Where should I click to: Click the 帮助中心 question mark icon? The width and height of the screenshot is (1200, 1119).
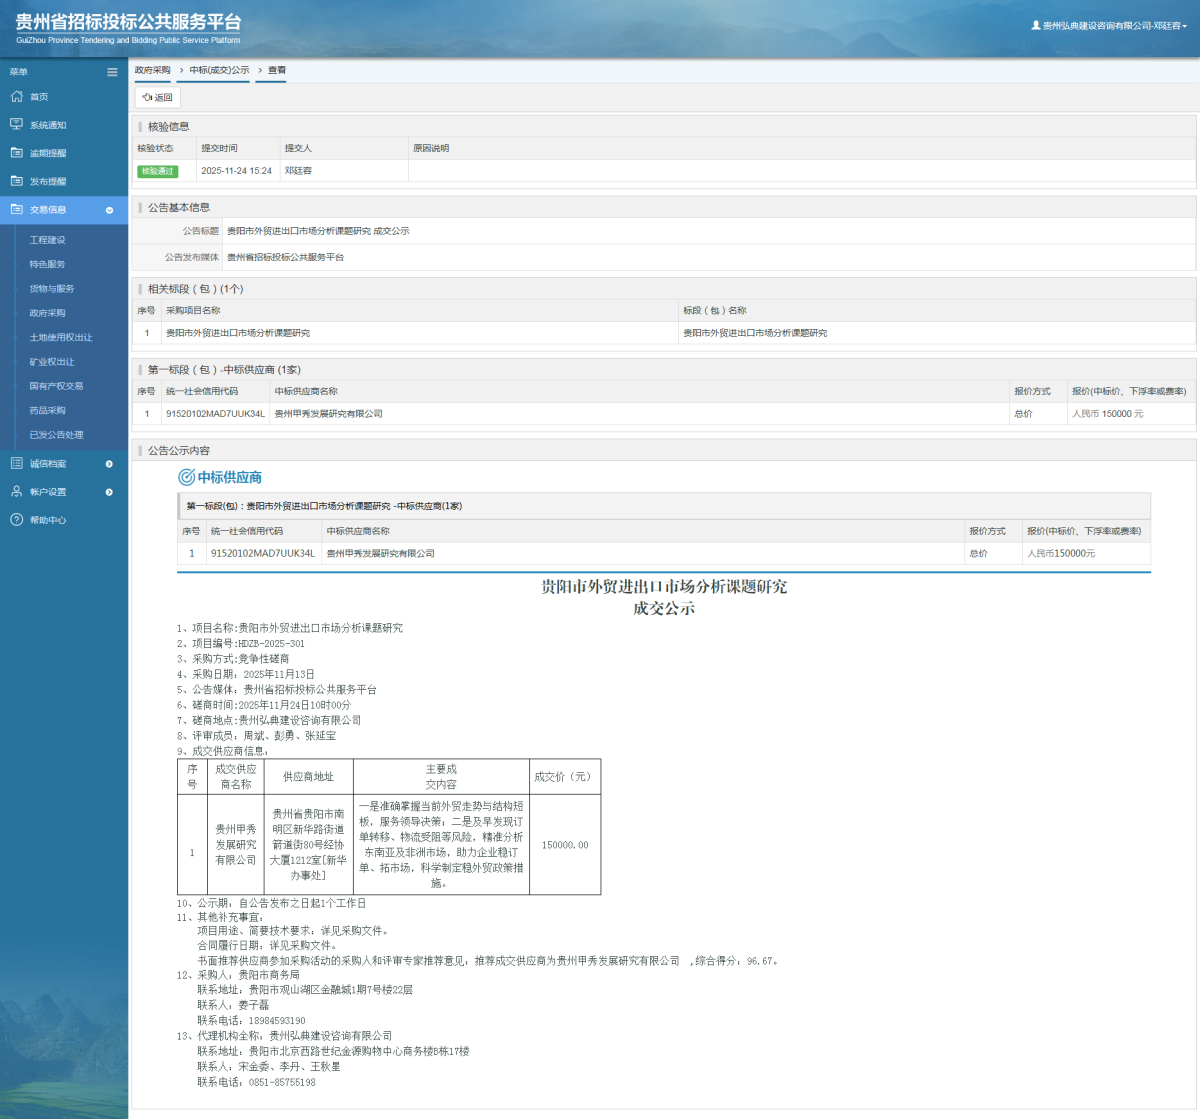pos(16,520)
